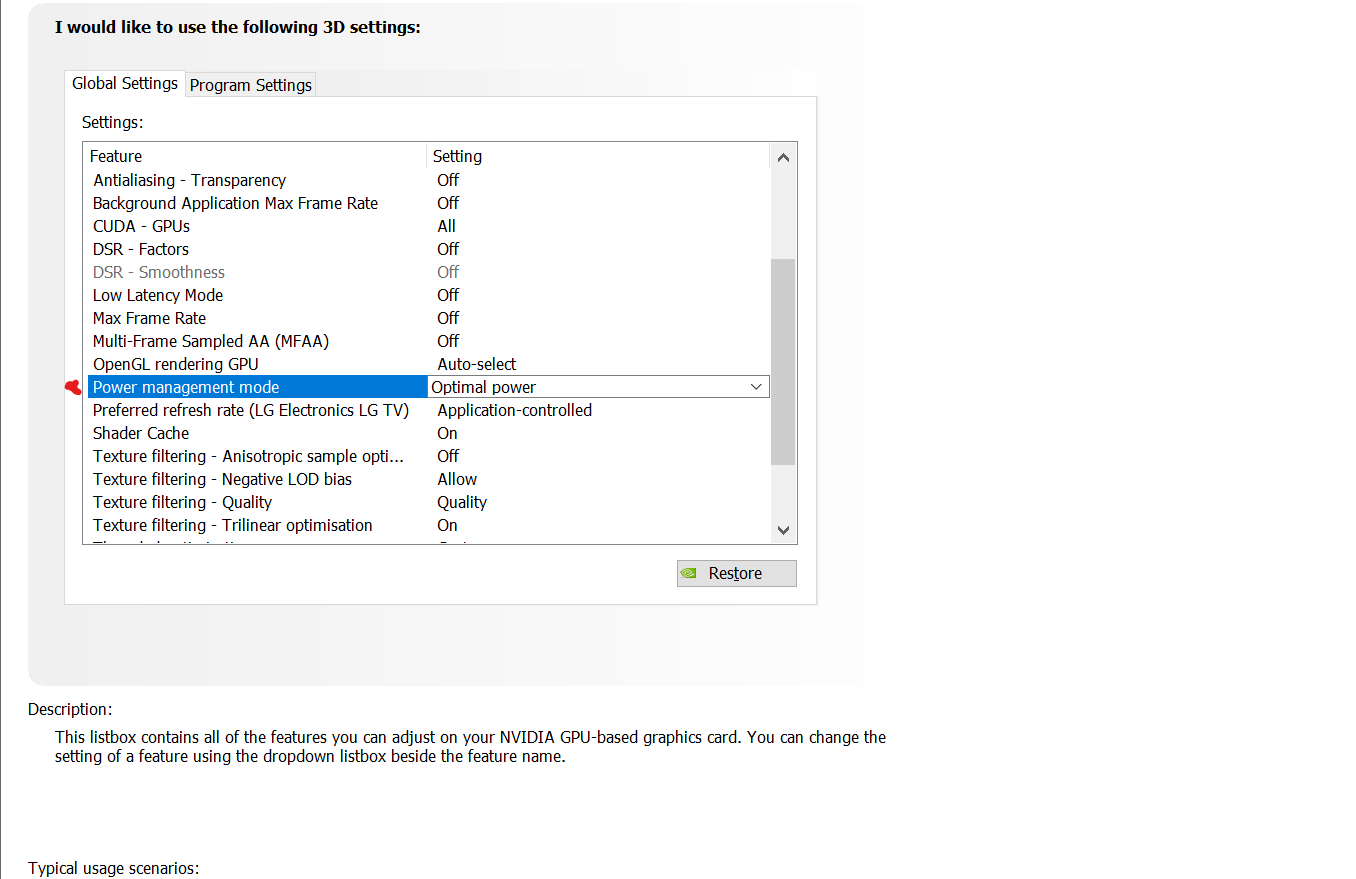
Task: Select the Shader Cache setting
Action: pos(140,433)
